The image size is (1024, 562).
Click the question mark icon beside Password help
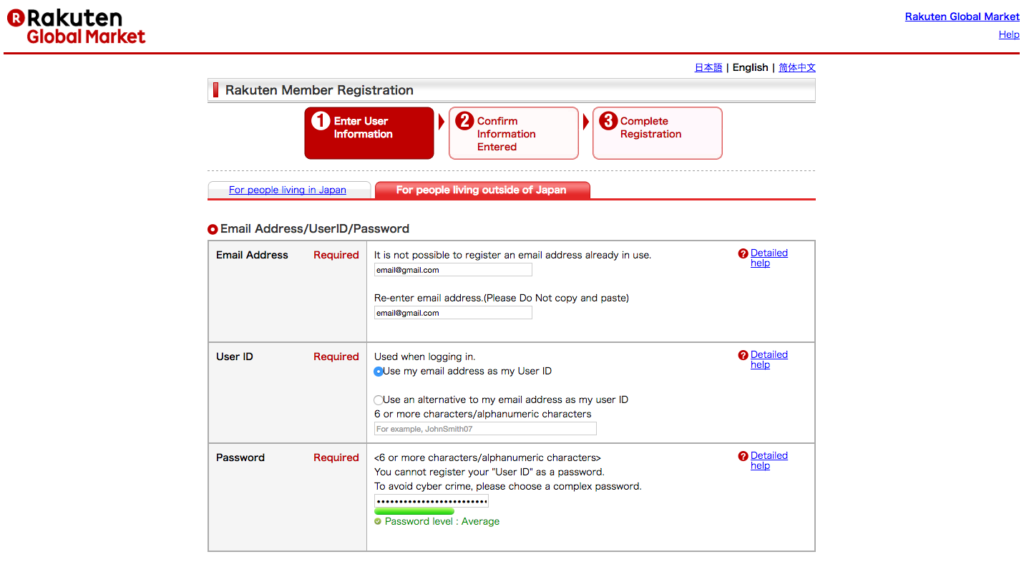tap(743, 457)
